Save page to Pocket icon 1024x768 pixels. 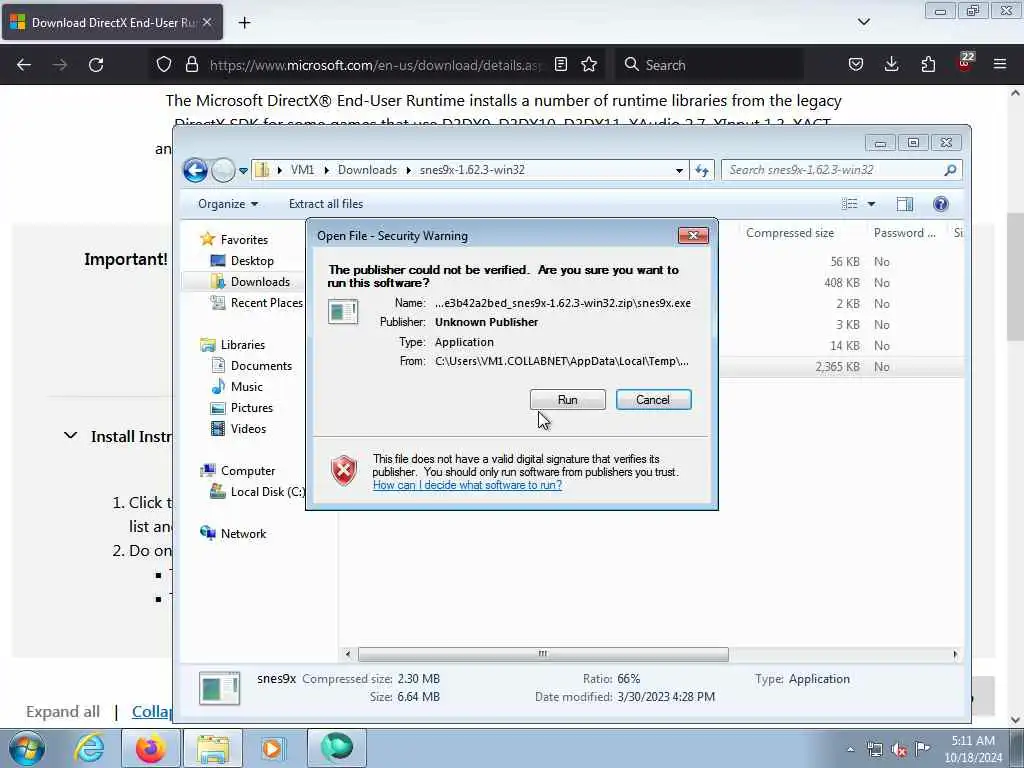[856, 65]
